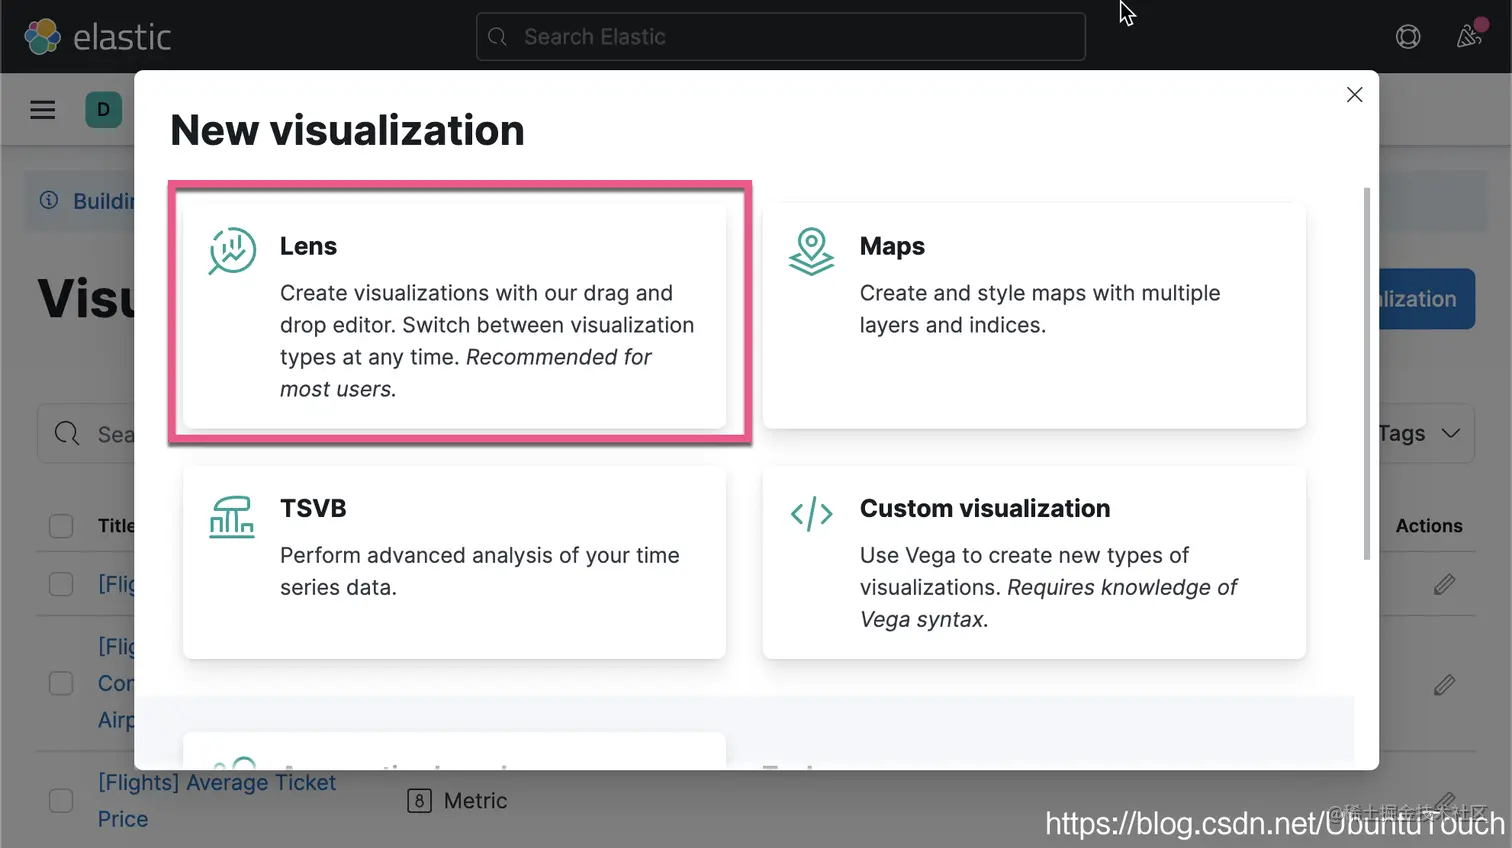Open the newsfeed celebration icon
Screen dimensions: 1512x848
point(1469,36)
